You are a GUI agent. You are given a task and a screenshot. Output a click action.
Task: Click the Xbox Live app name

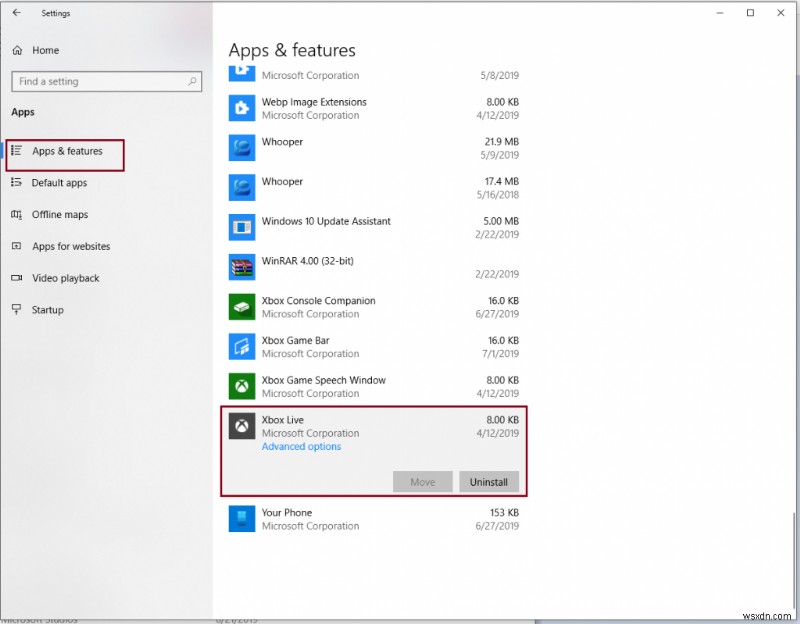click(283, 420)
